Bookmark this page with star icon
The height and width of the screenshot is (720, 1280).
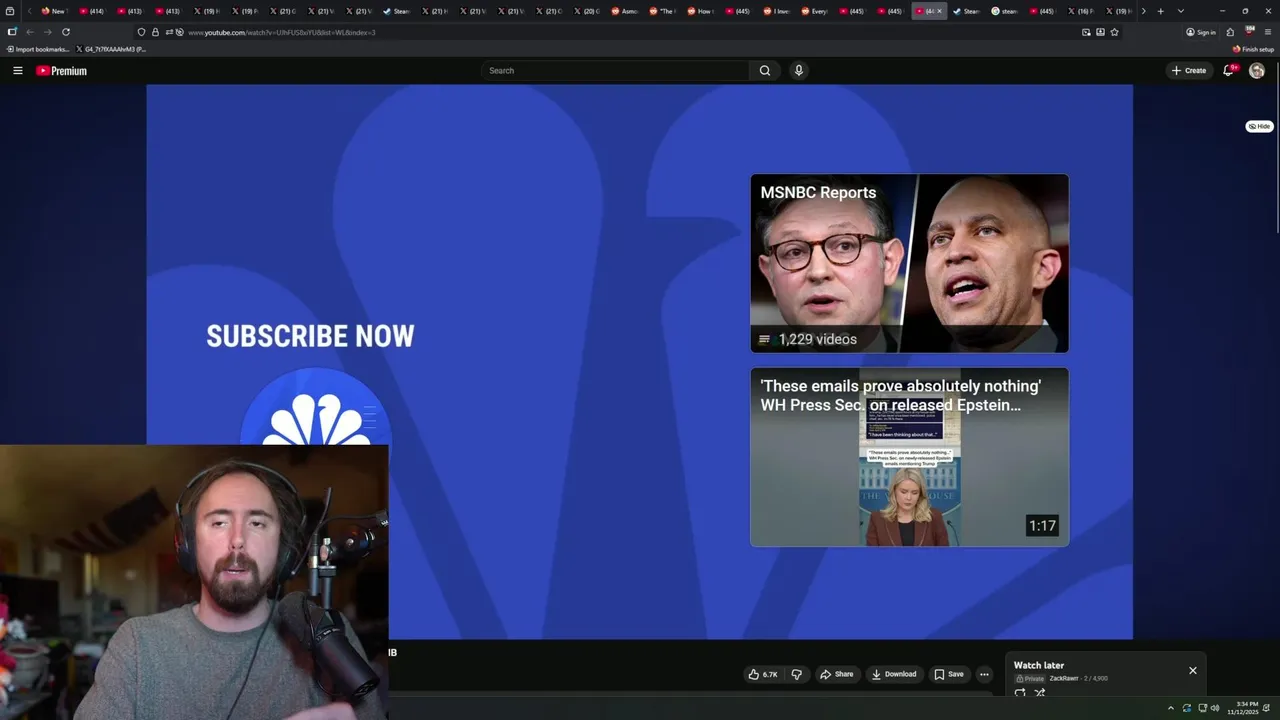point(1114,32)
